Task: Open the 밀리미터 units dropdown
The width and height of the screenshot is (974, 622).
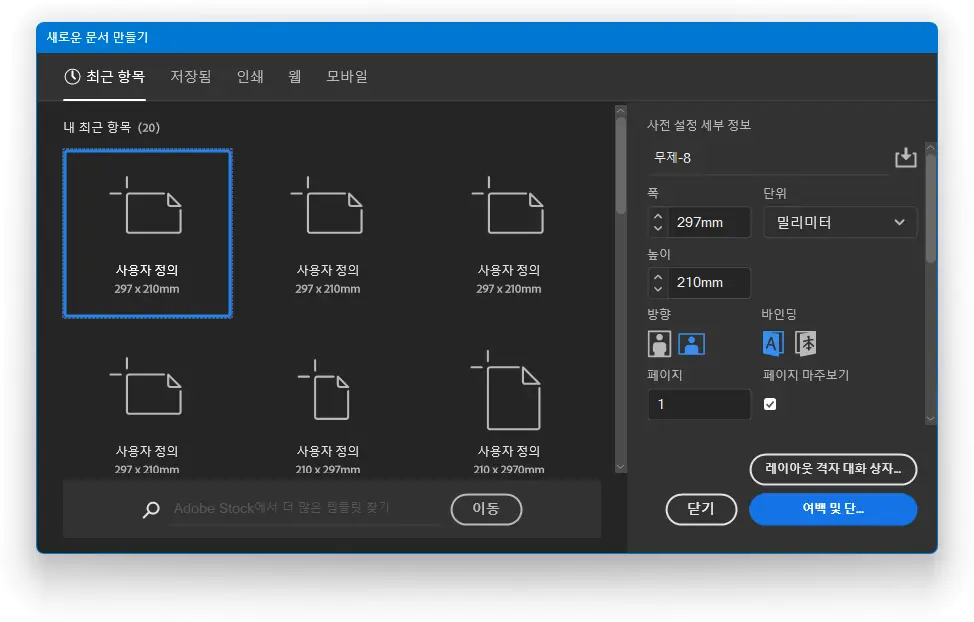Action: tap(840, 222)
